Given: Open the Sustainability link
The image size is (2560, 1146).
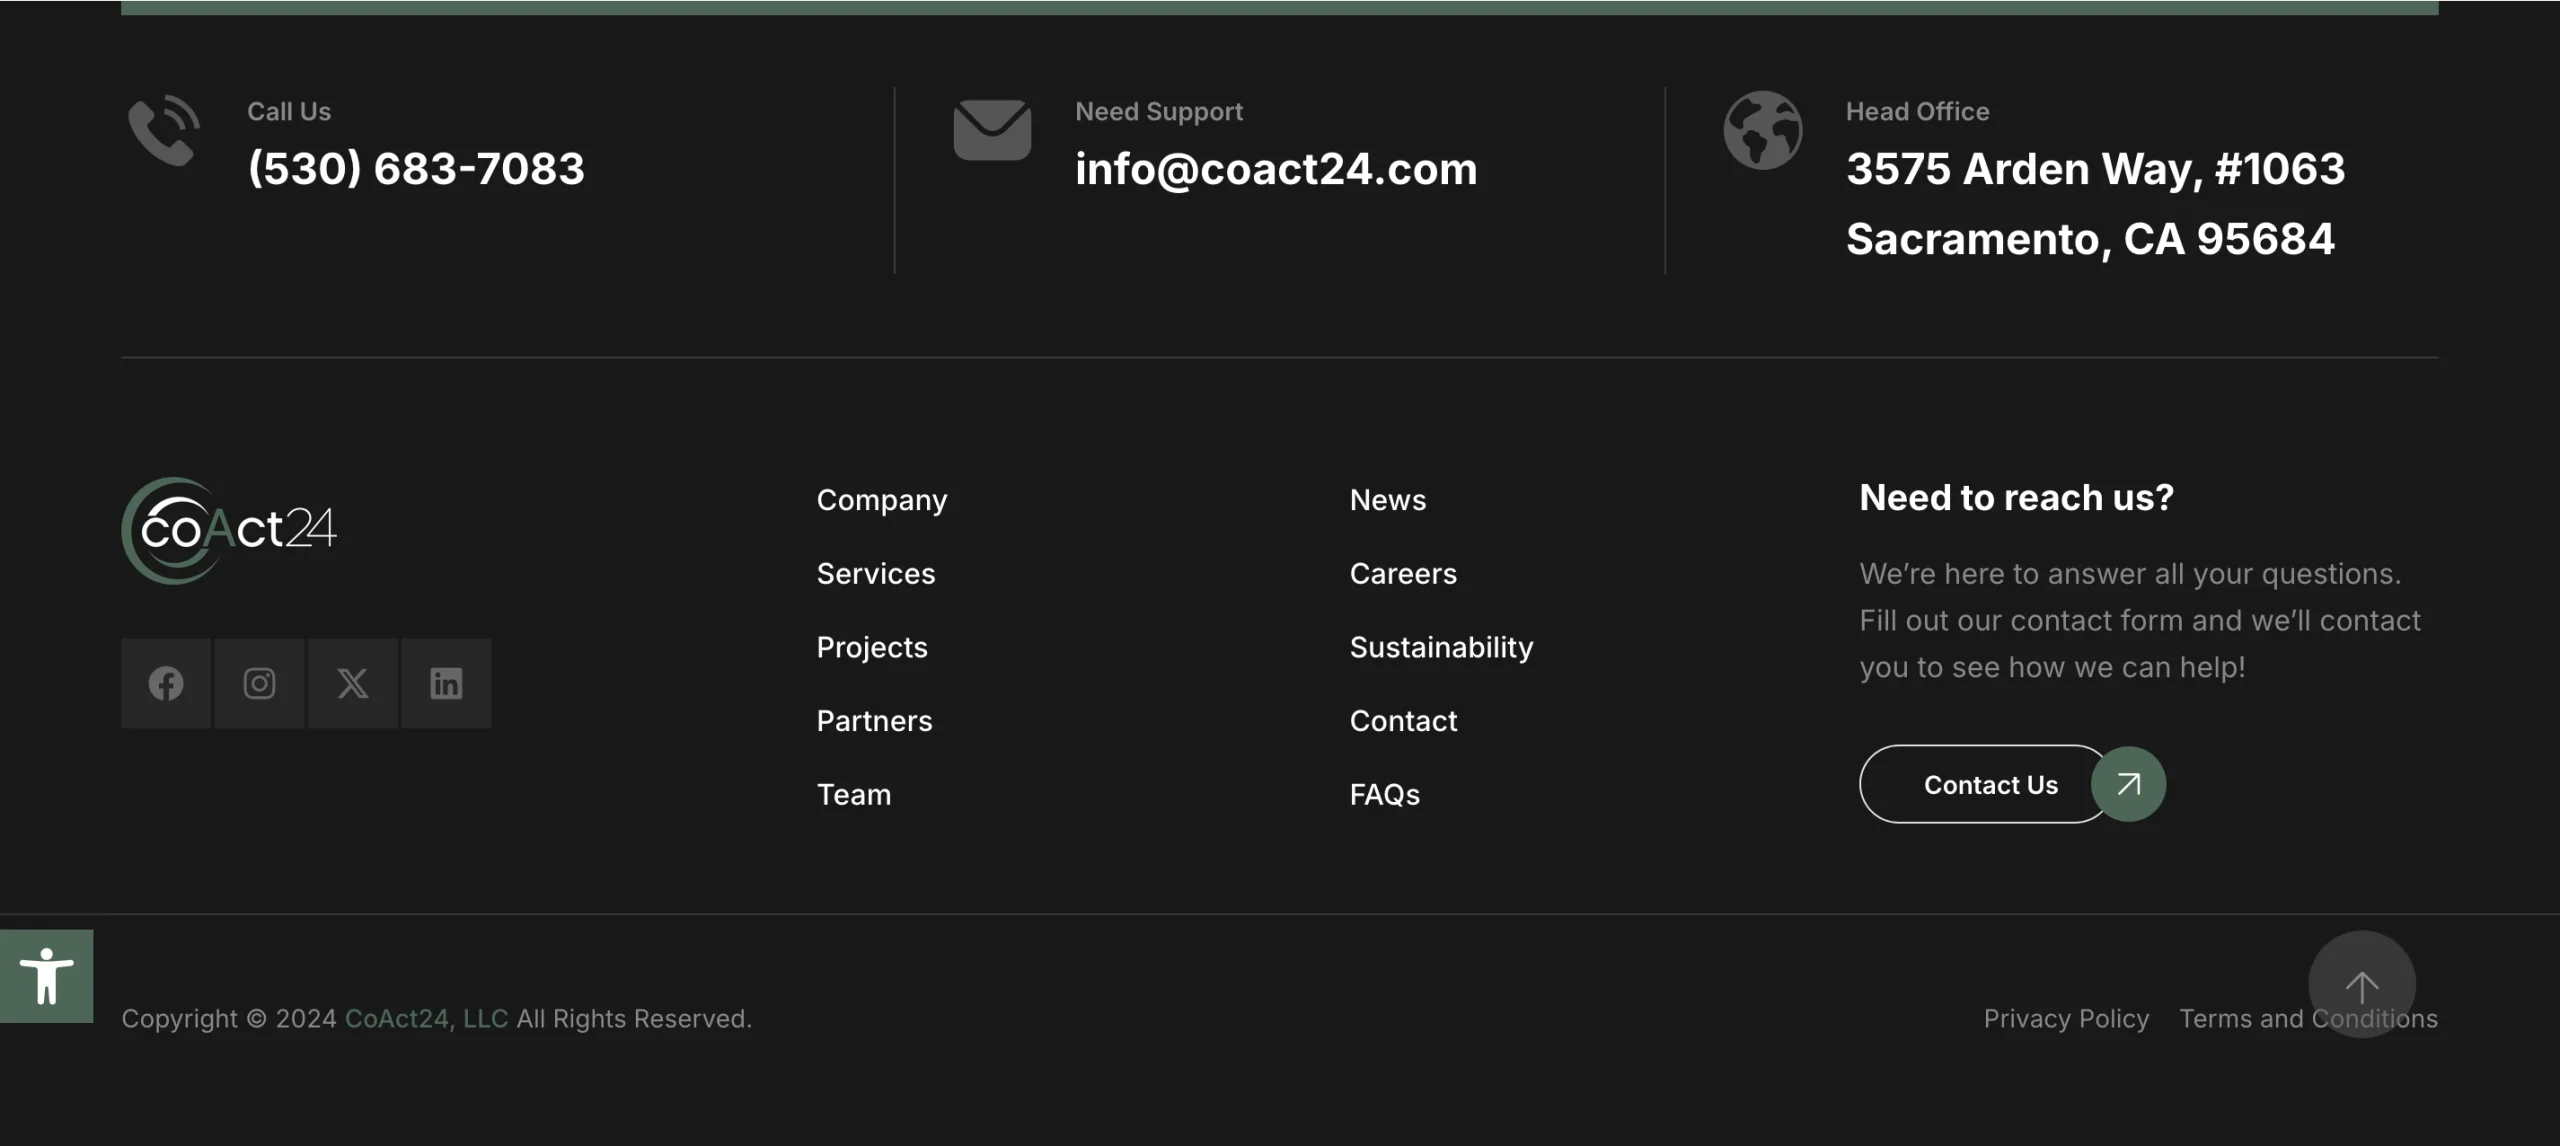Looking at the screenshot, I should coord(1440,648).
